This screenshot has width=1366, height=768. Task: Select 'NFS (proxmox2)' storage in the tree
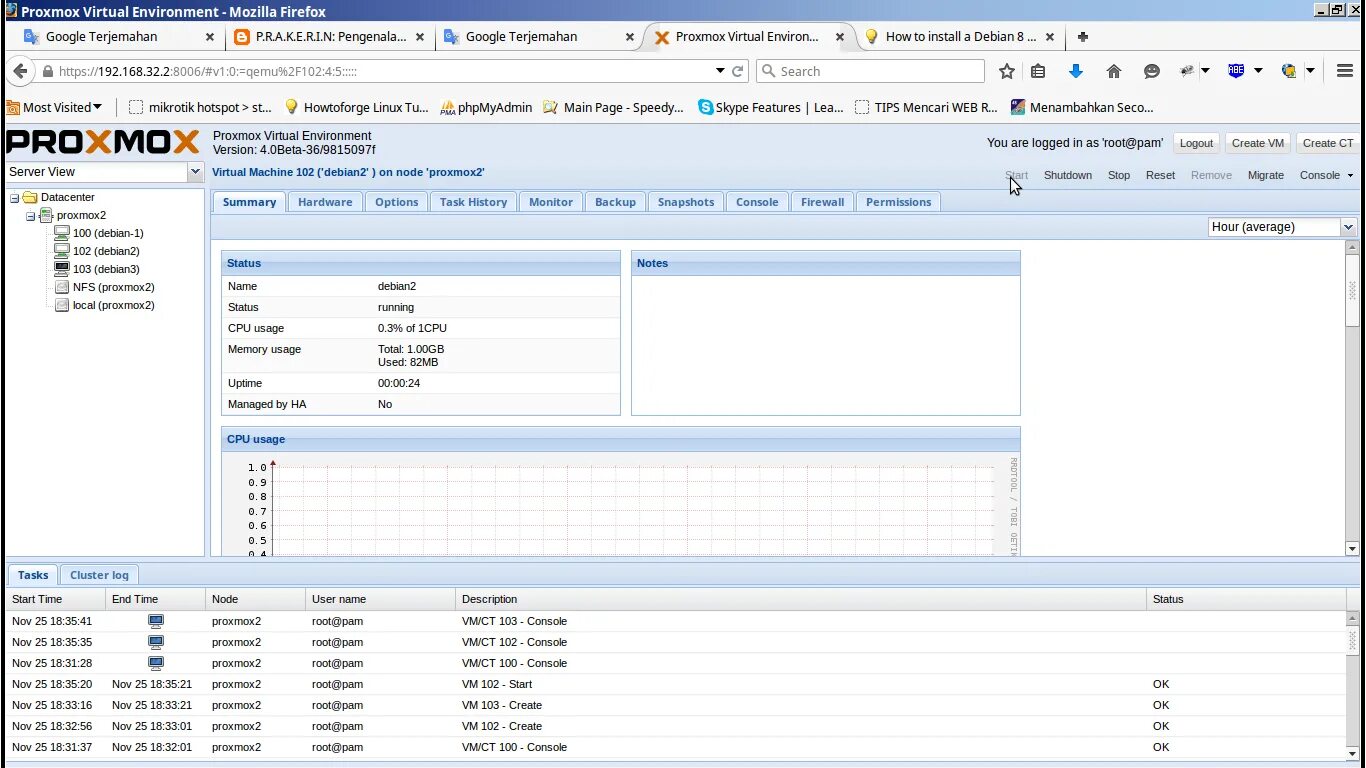tap(113, 287)
